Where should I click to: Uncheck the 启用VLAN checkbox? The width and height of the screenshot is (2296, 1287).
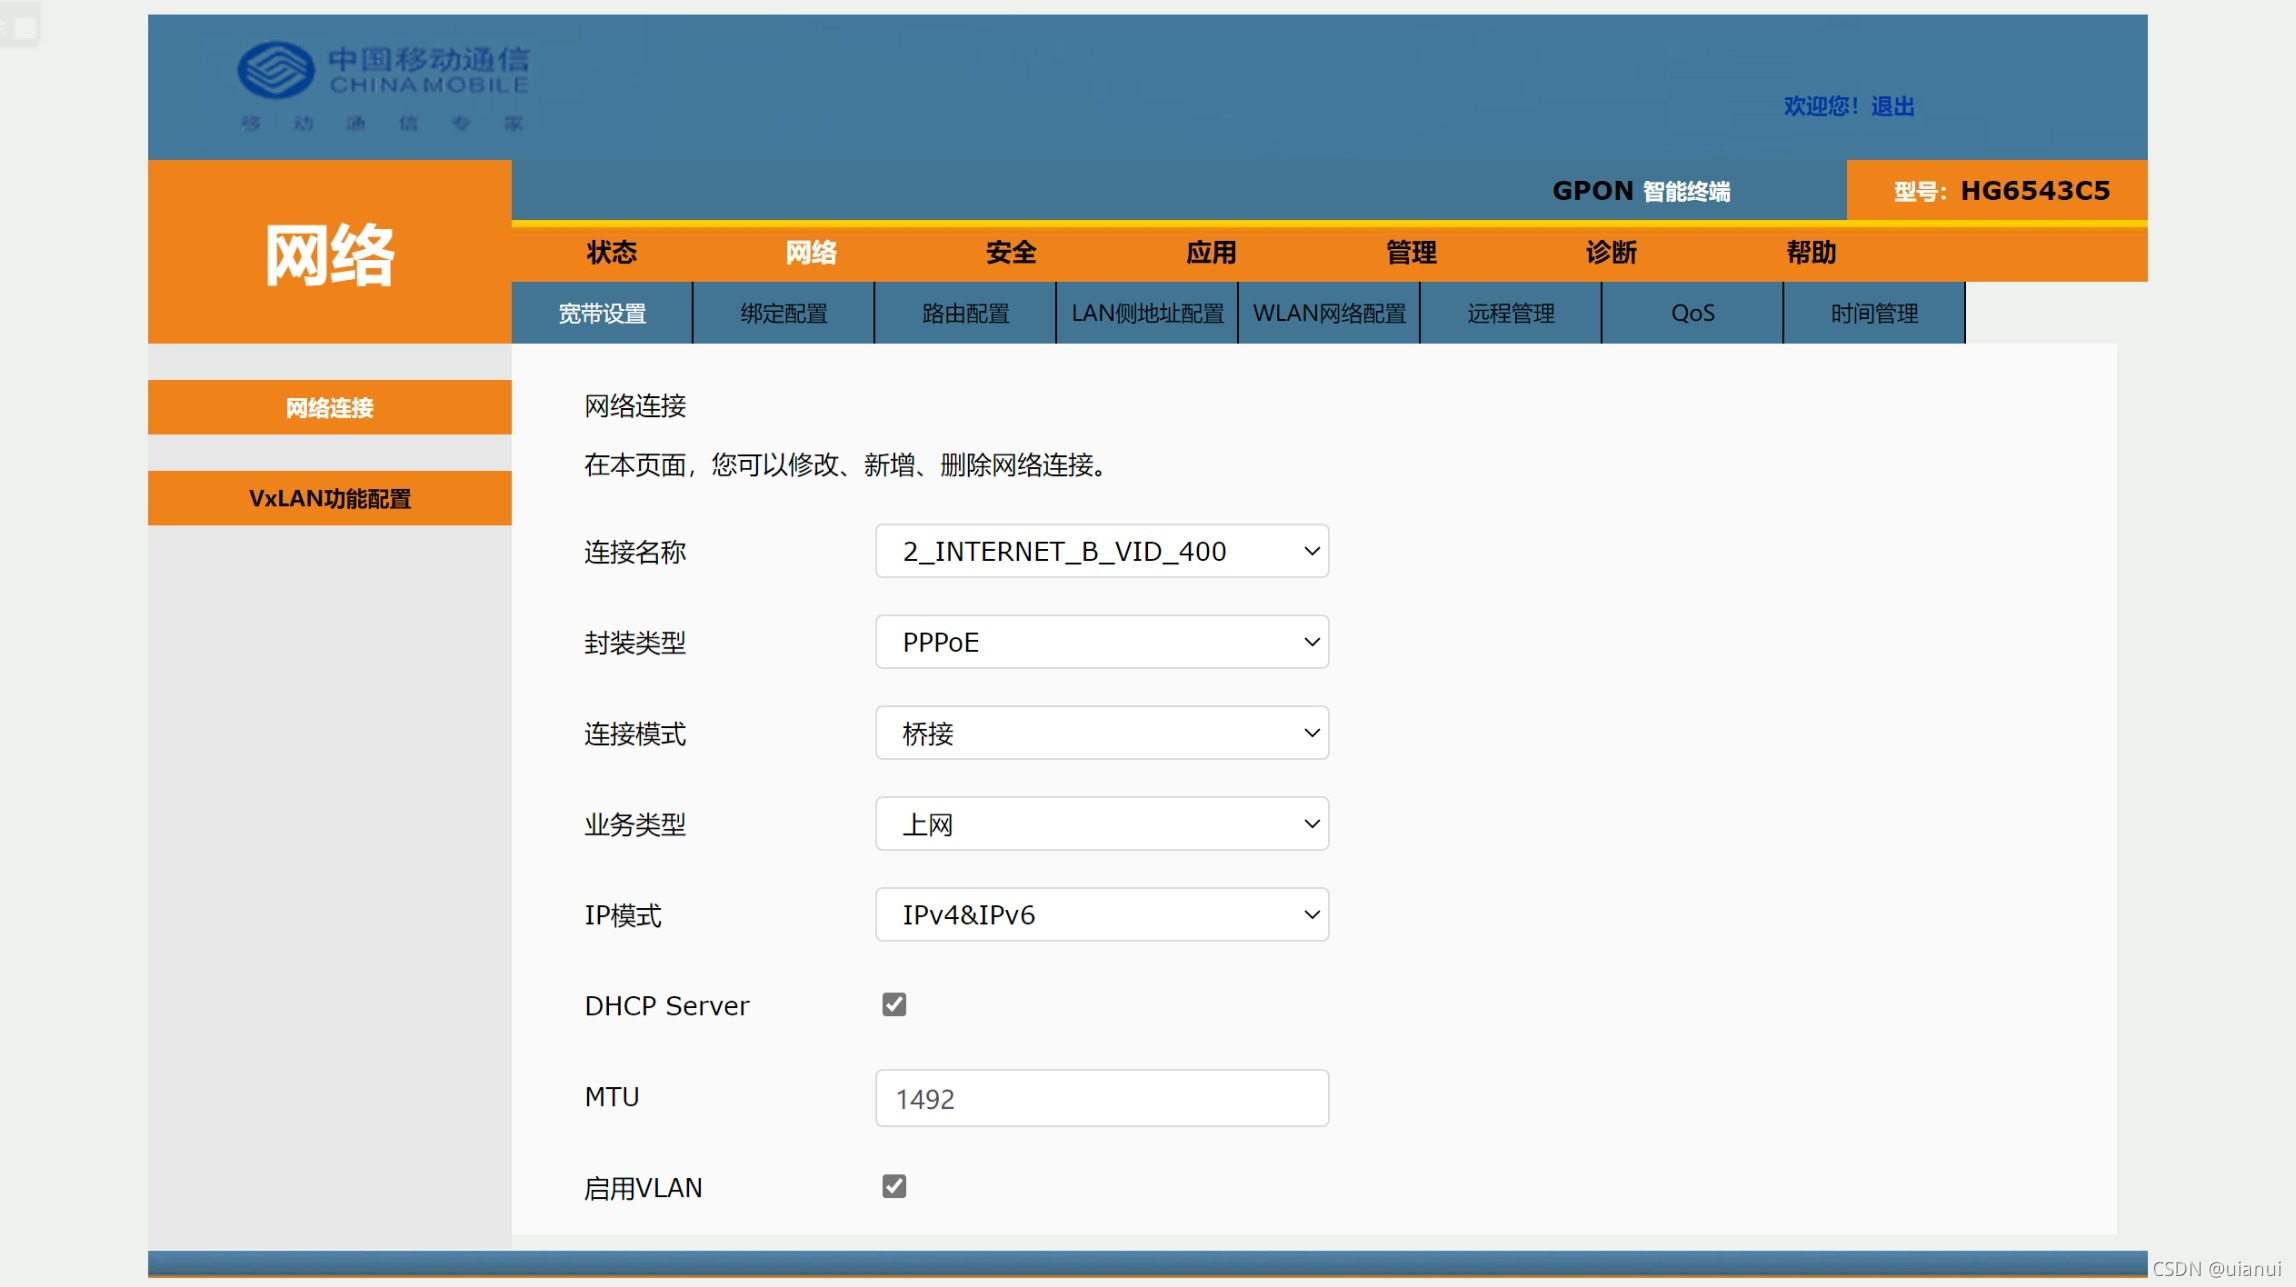[893, 1186]
